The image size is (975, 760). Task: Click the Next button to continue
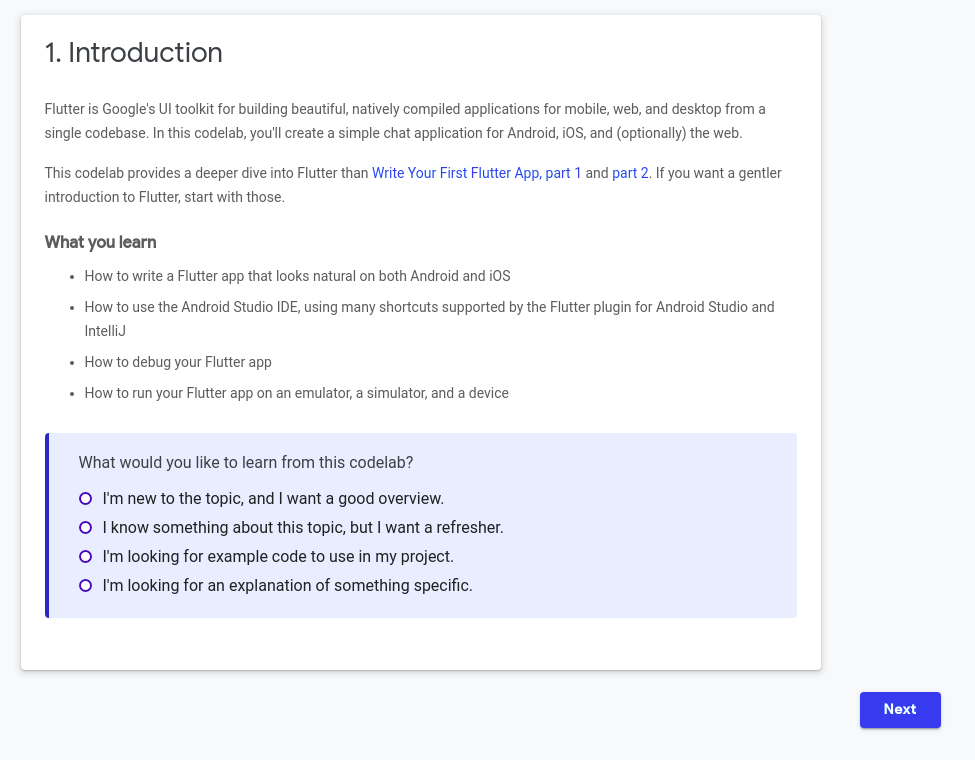(x=899, y=709)
